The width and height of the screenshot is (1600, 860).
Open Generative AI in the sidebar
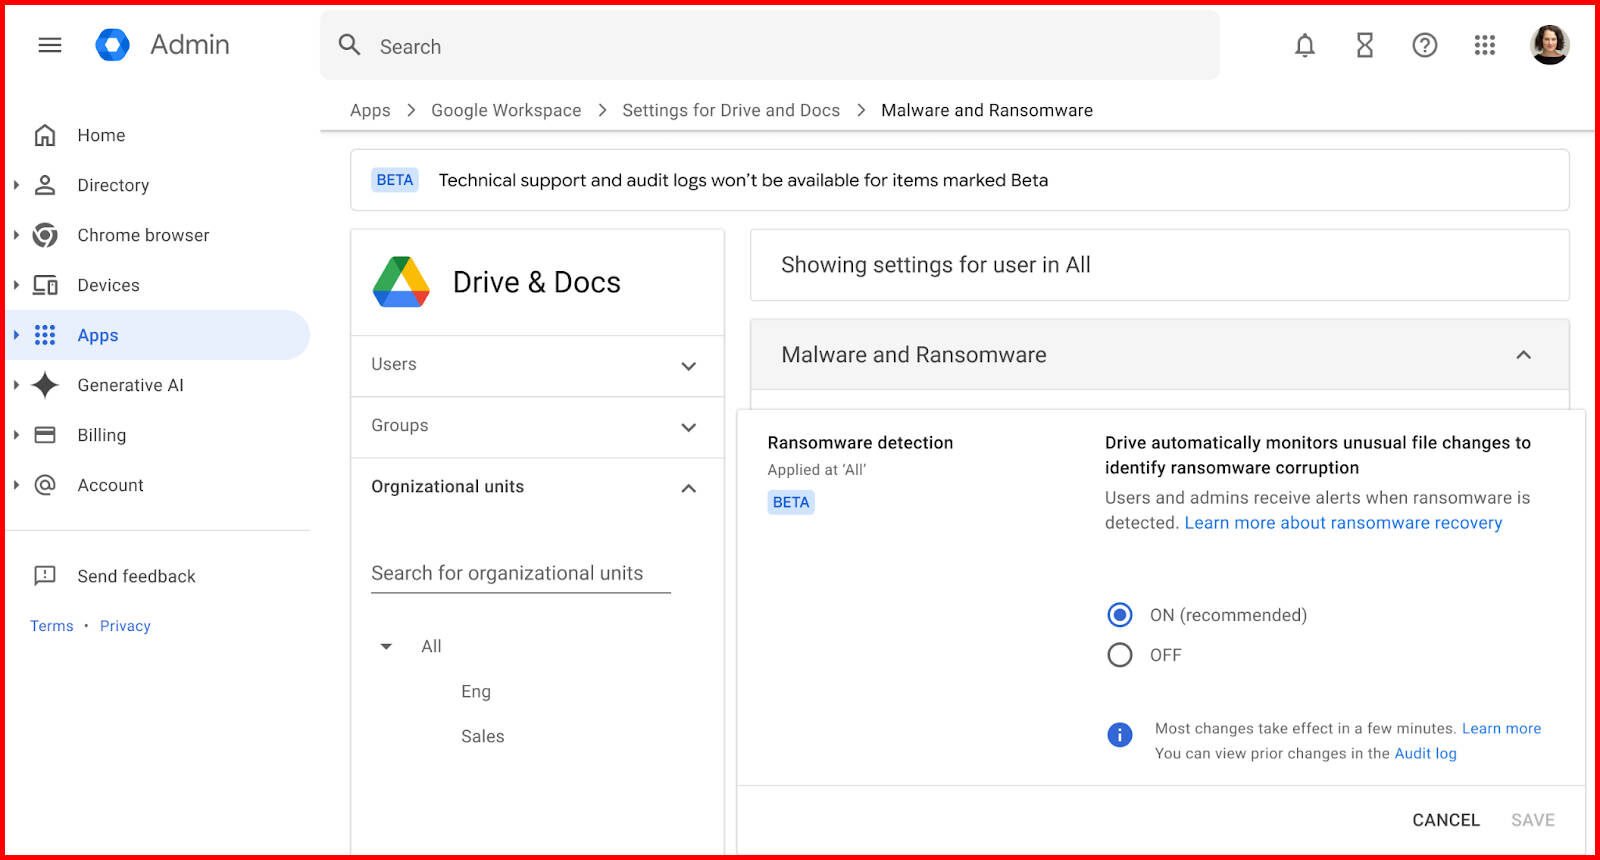click(130, 385)
